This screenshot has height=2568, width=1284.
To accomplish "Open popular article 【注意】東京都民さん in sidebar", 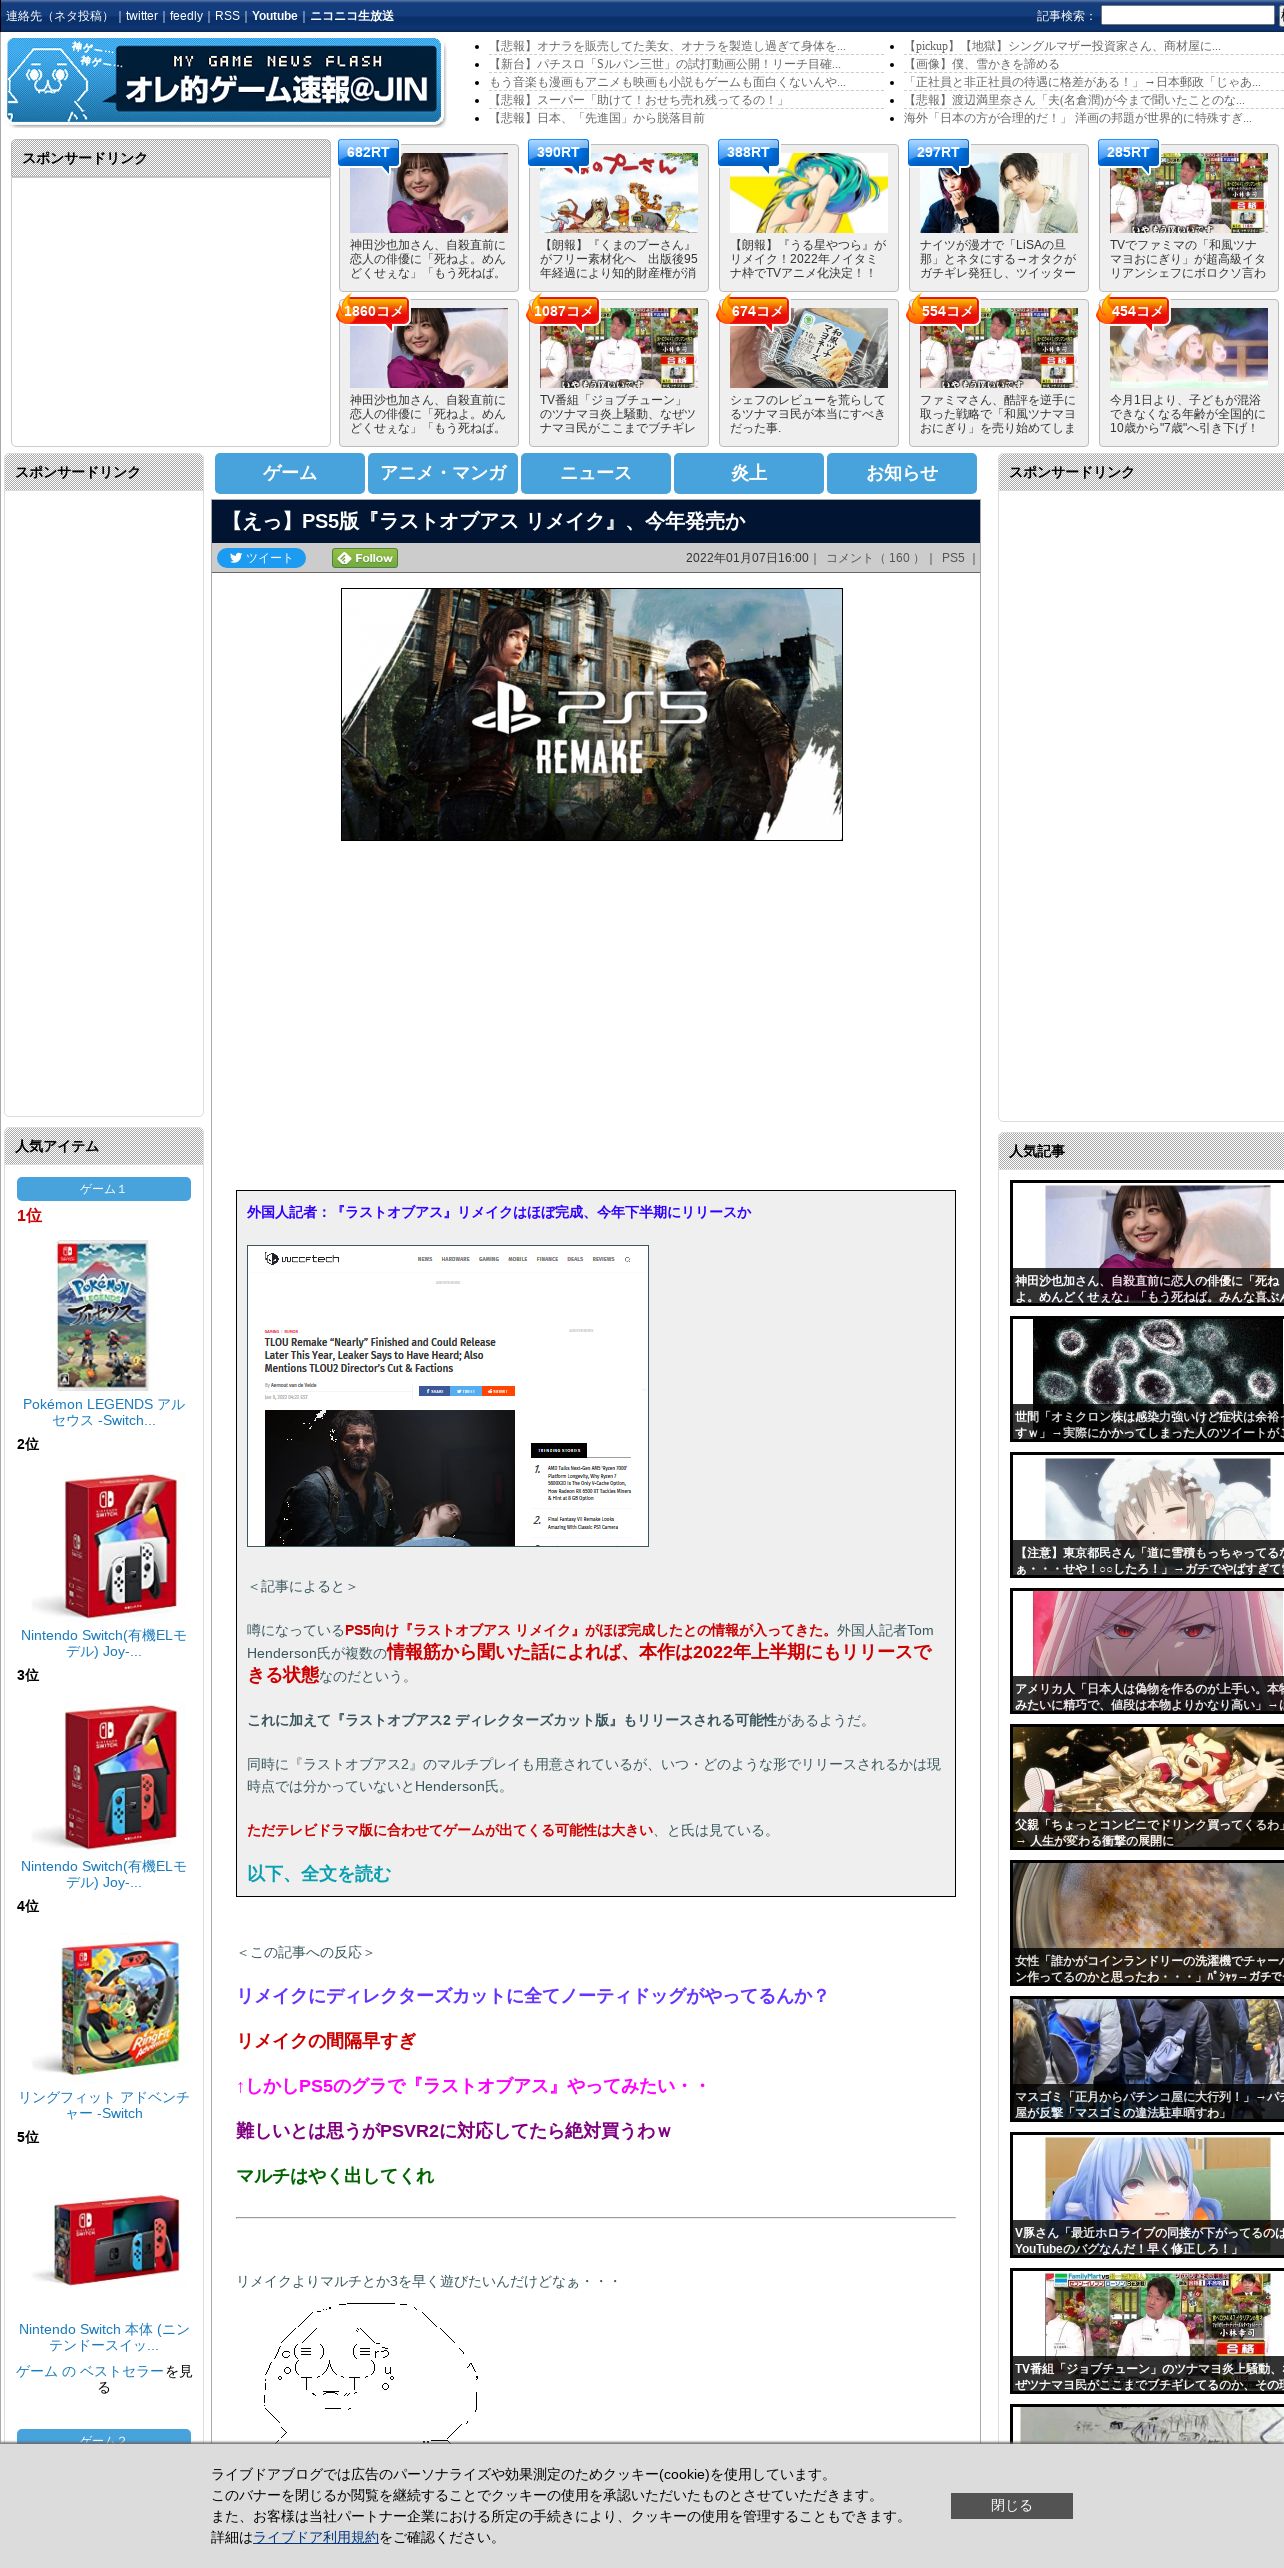I will tap(1147, 1515).
